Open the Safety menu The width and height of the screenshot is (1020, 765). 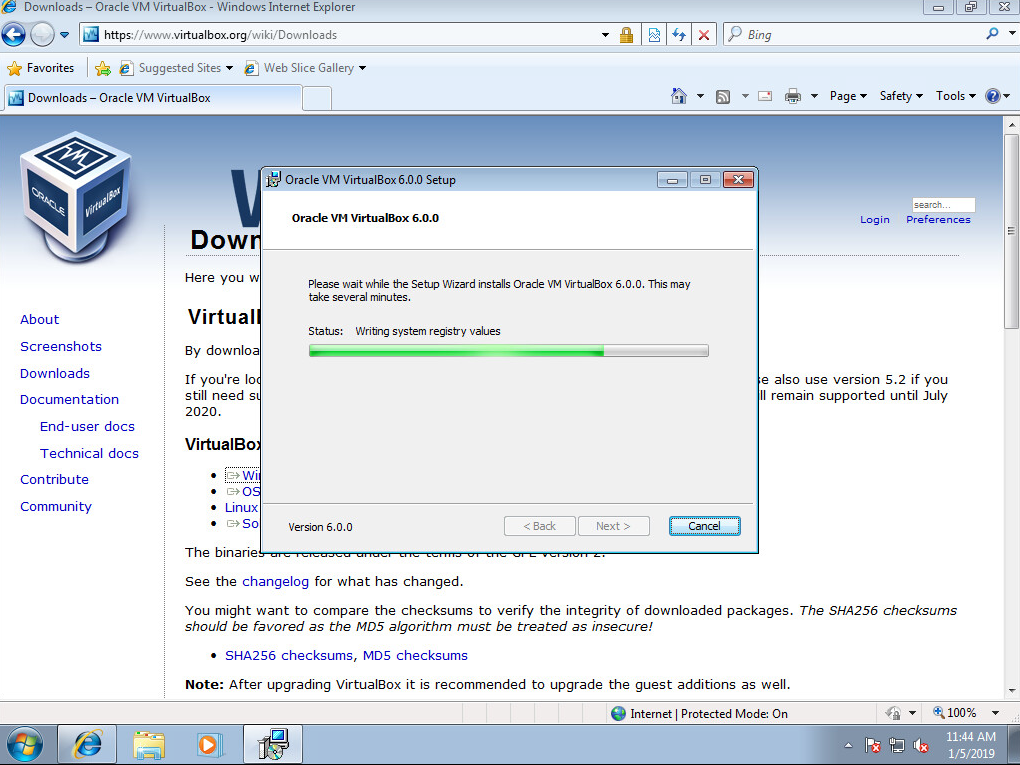(x=901, y=96)
